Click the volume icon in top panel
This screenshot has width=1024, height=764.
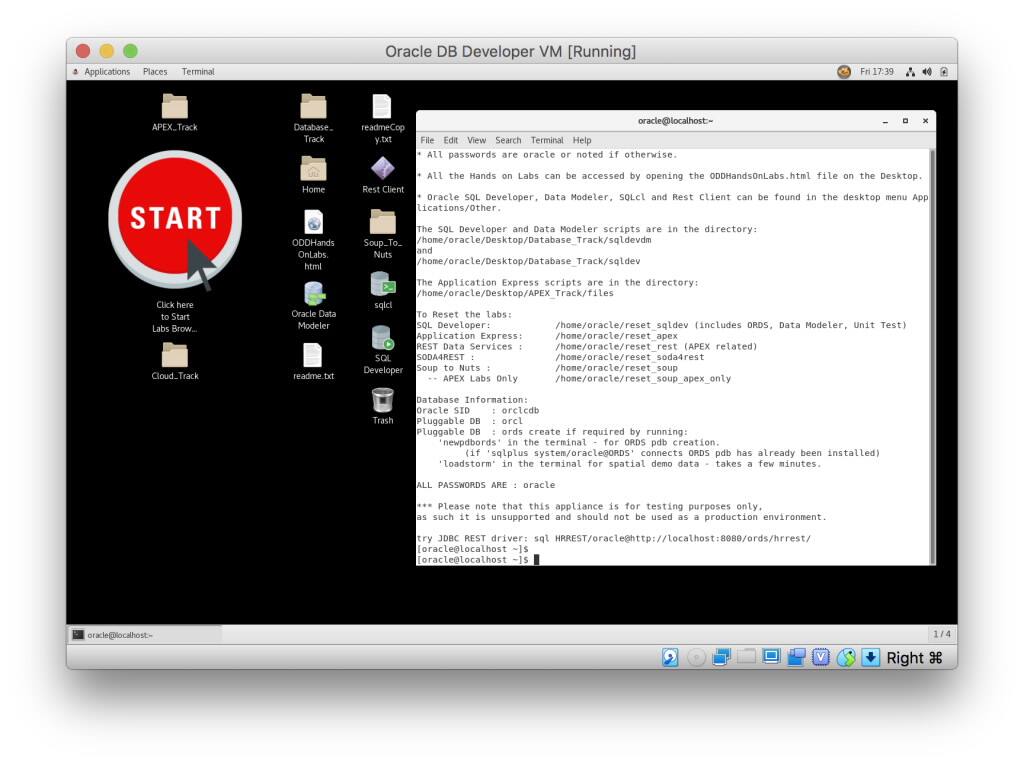[x=927, y=72]
